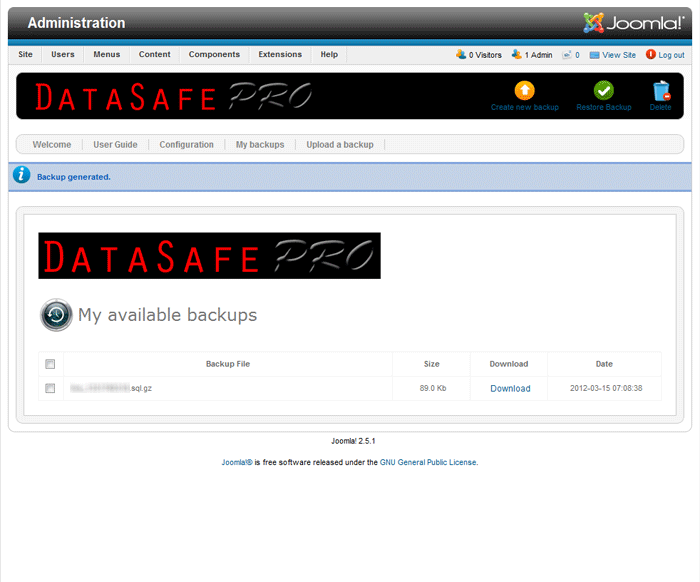
Task: Click the clock icon next to My available backups
Action: (x=56, y=315)
